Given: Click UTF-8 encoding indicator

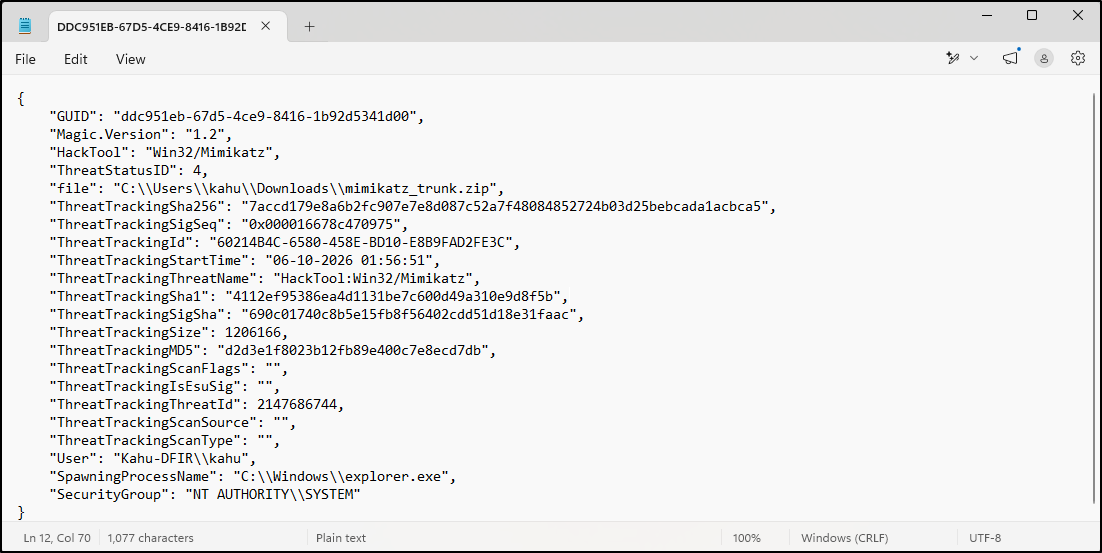Looking at the screenshot, I should coord(985,538).
